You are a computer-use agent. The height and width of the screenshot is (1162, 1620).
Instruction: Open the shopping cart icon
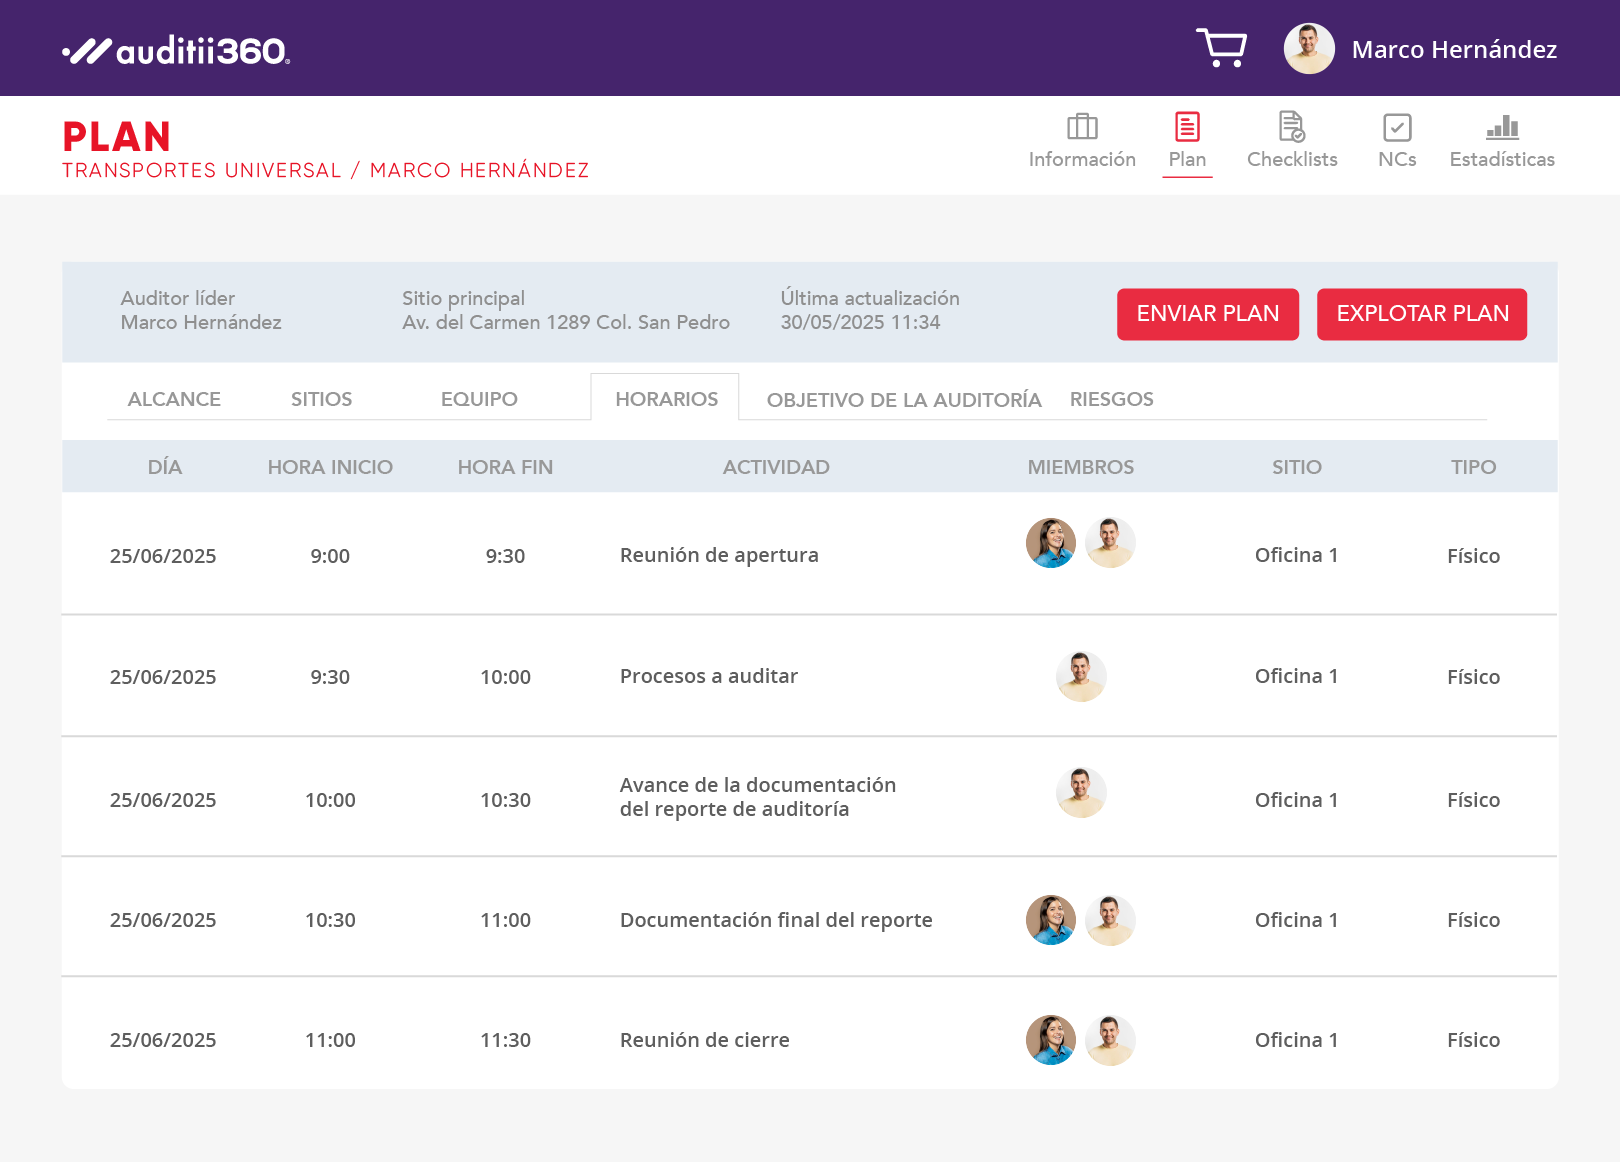1221,48
